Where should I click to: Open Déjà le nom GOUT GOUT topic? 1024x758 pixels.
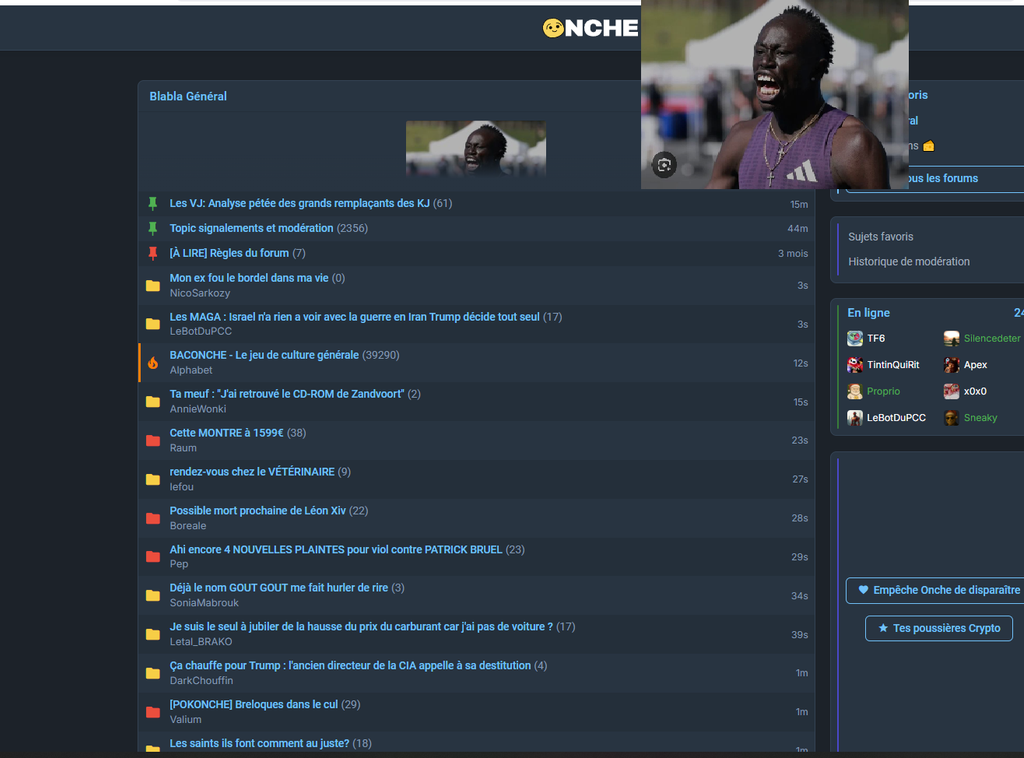click(x=279, y=588)
